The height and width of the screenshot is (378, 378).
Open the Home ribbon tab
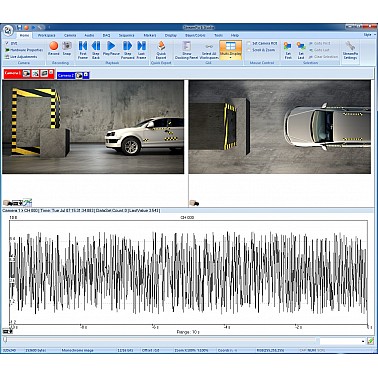point(24,35)
